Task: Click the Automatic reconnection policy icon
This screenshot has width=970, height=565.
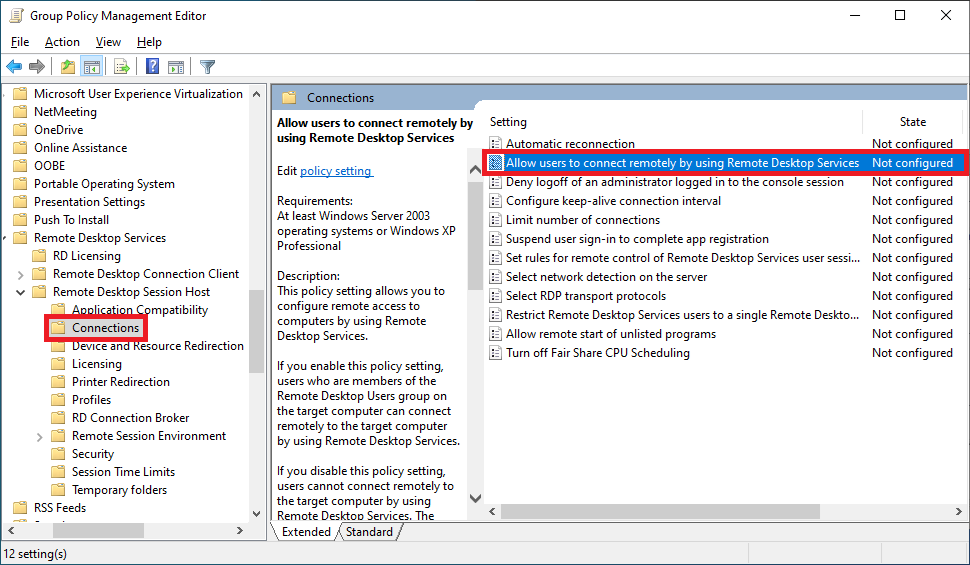Action: (495, 144)
